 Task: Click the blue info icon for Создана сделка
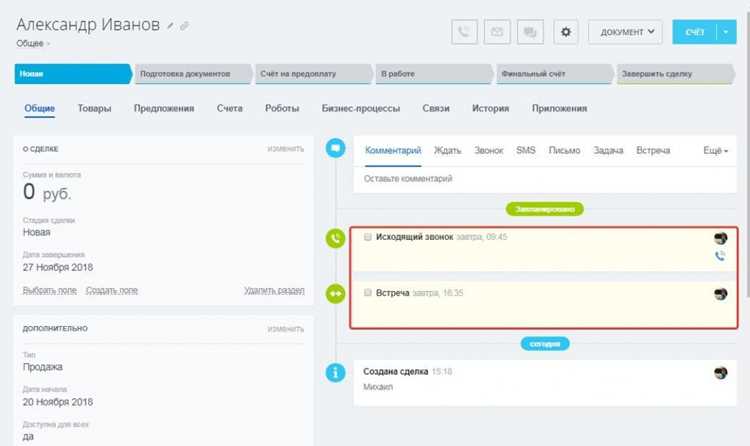(335, 372)
